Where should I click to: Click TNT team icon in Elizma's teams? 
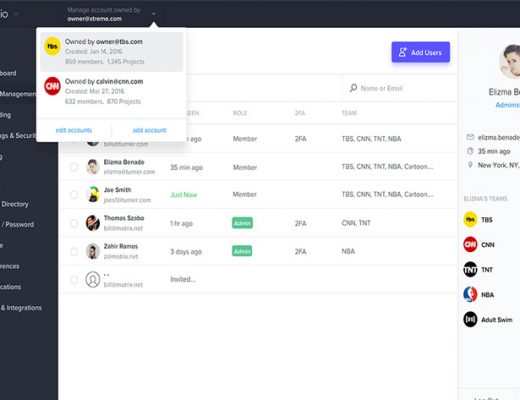click(470, 269)
